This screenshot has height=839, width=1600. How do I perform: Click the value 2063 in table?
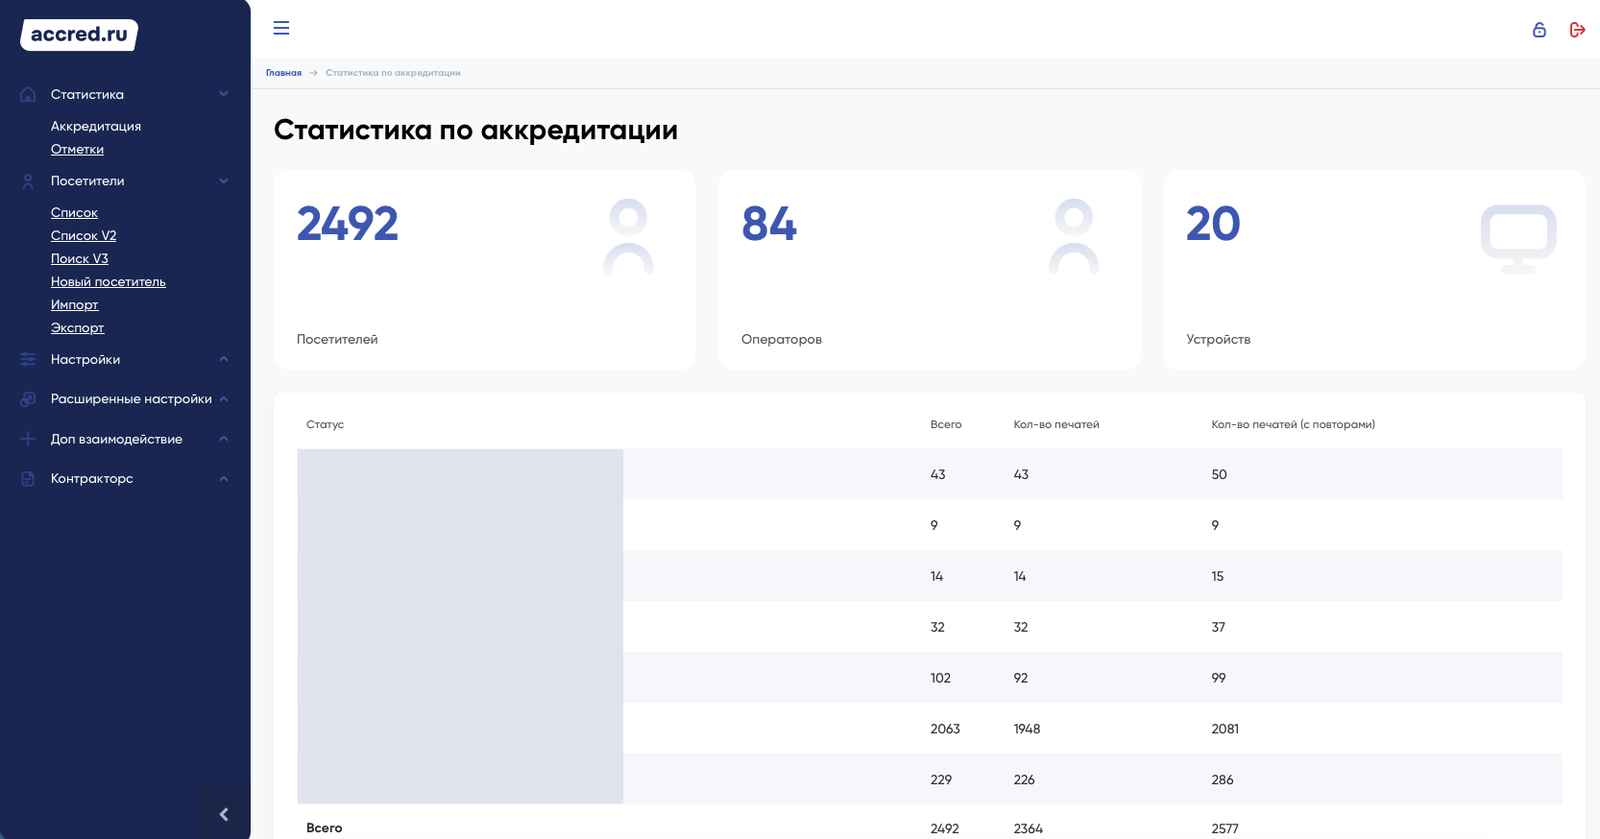coord(945,729)
